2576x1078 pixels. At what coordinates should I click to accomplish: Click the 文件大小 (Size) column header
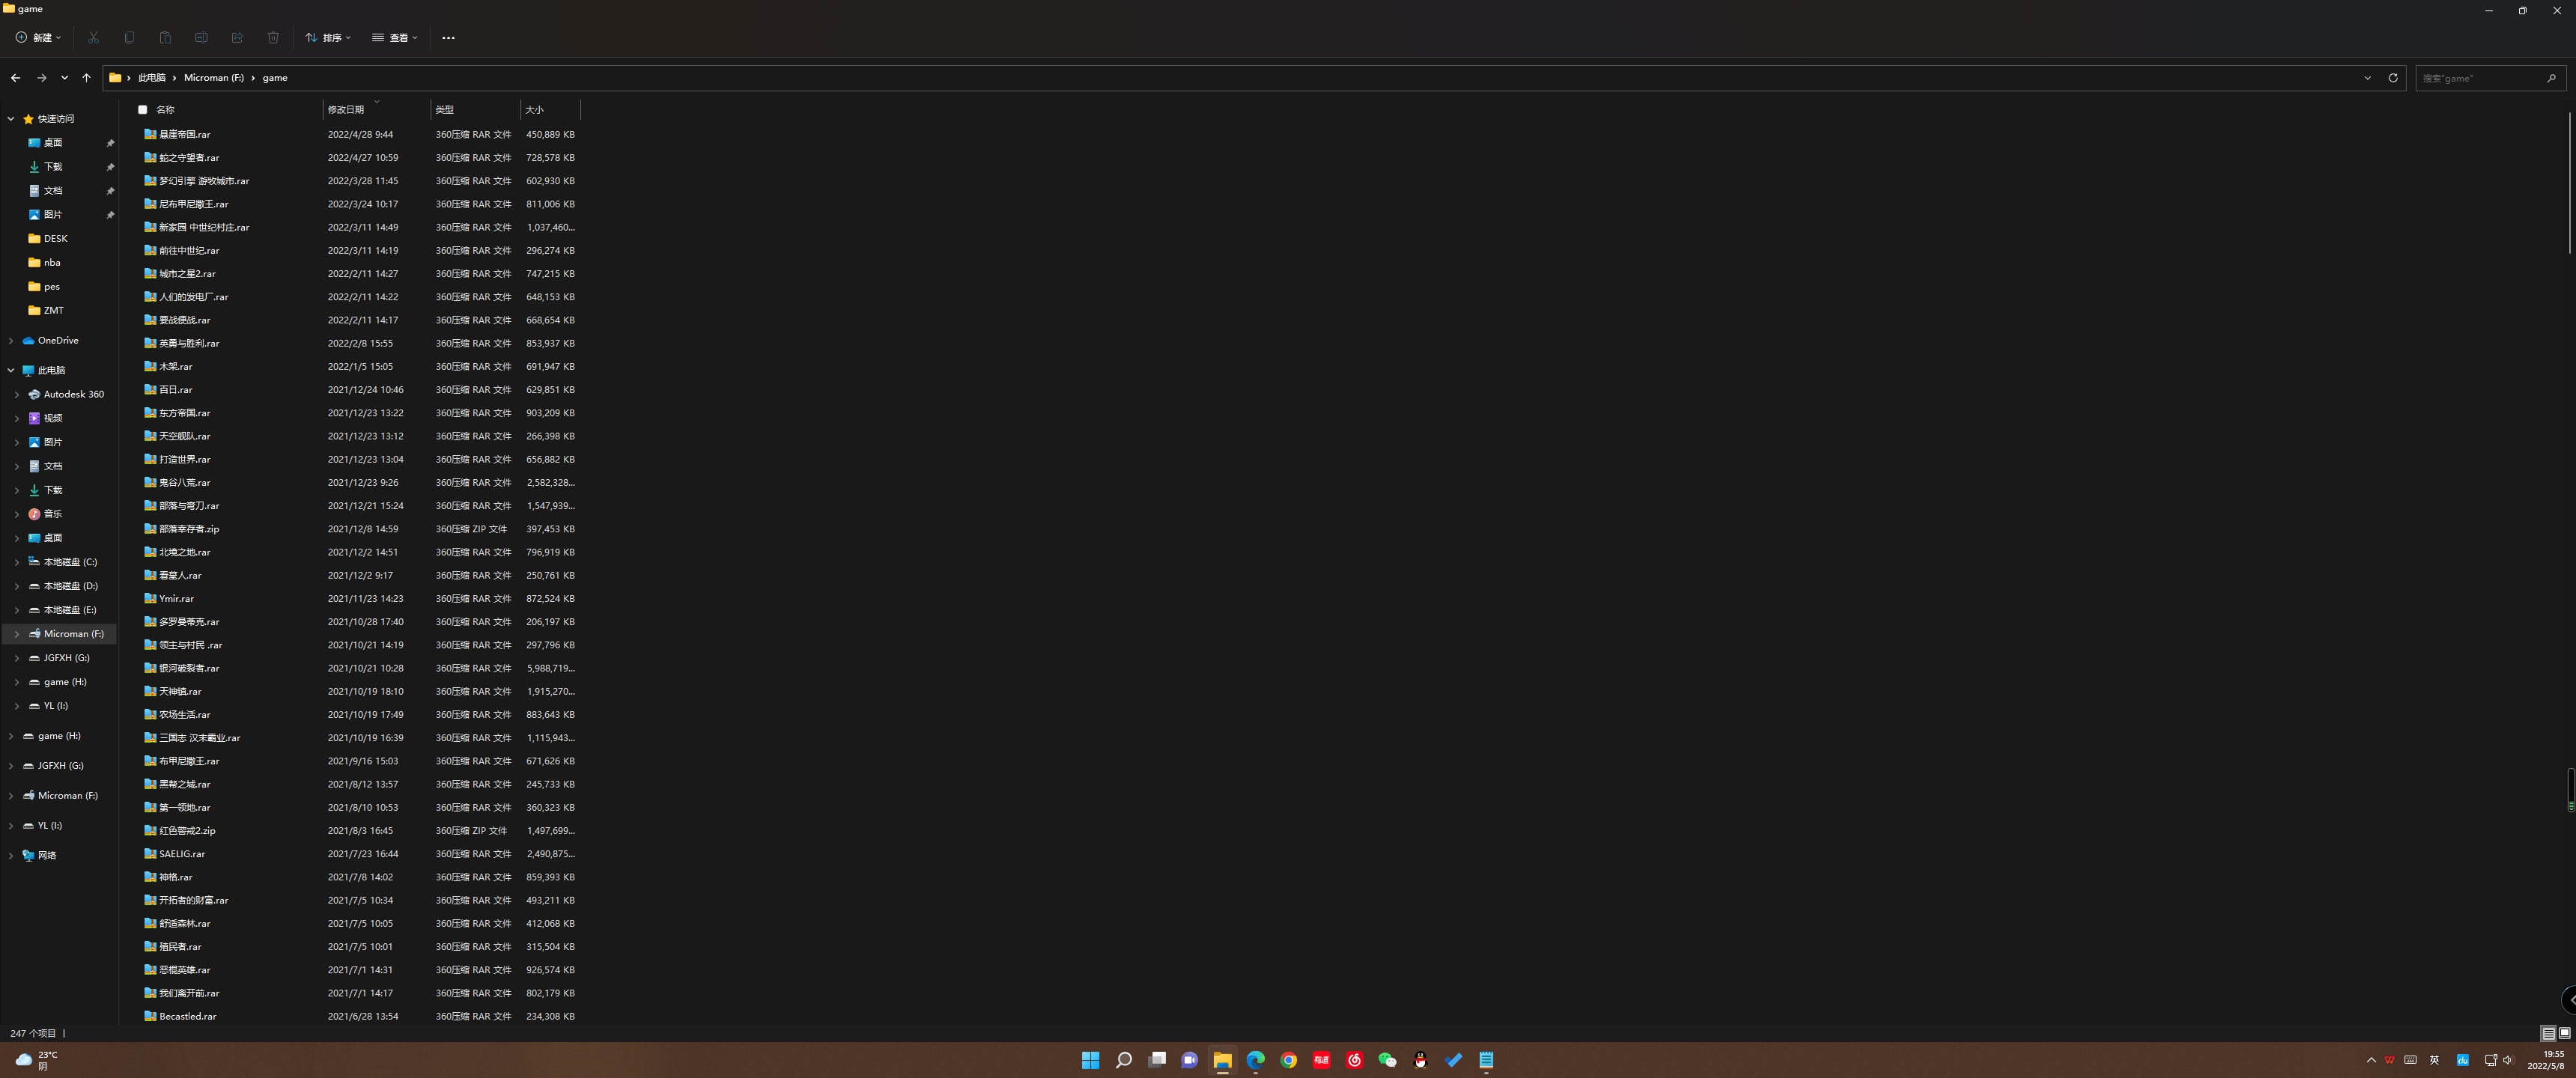pyautogui.click(x=534, y=109)
